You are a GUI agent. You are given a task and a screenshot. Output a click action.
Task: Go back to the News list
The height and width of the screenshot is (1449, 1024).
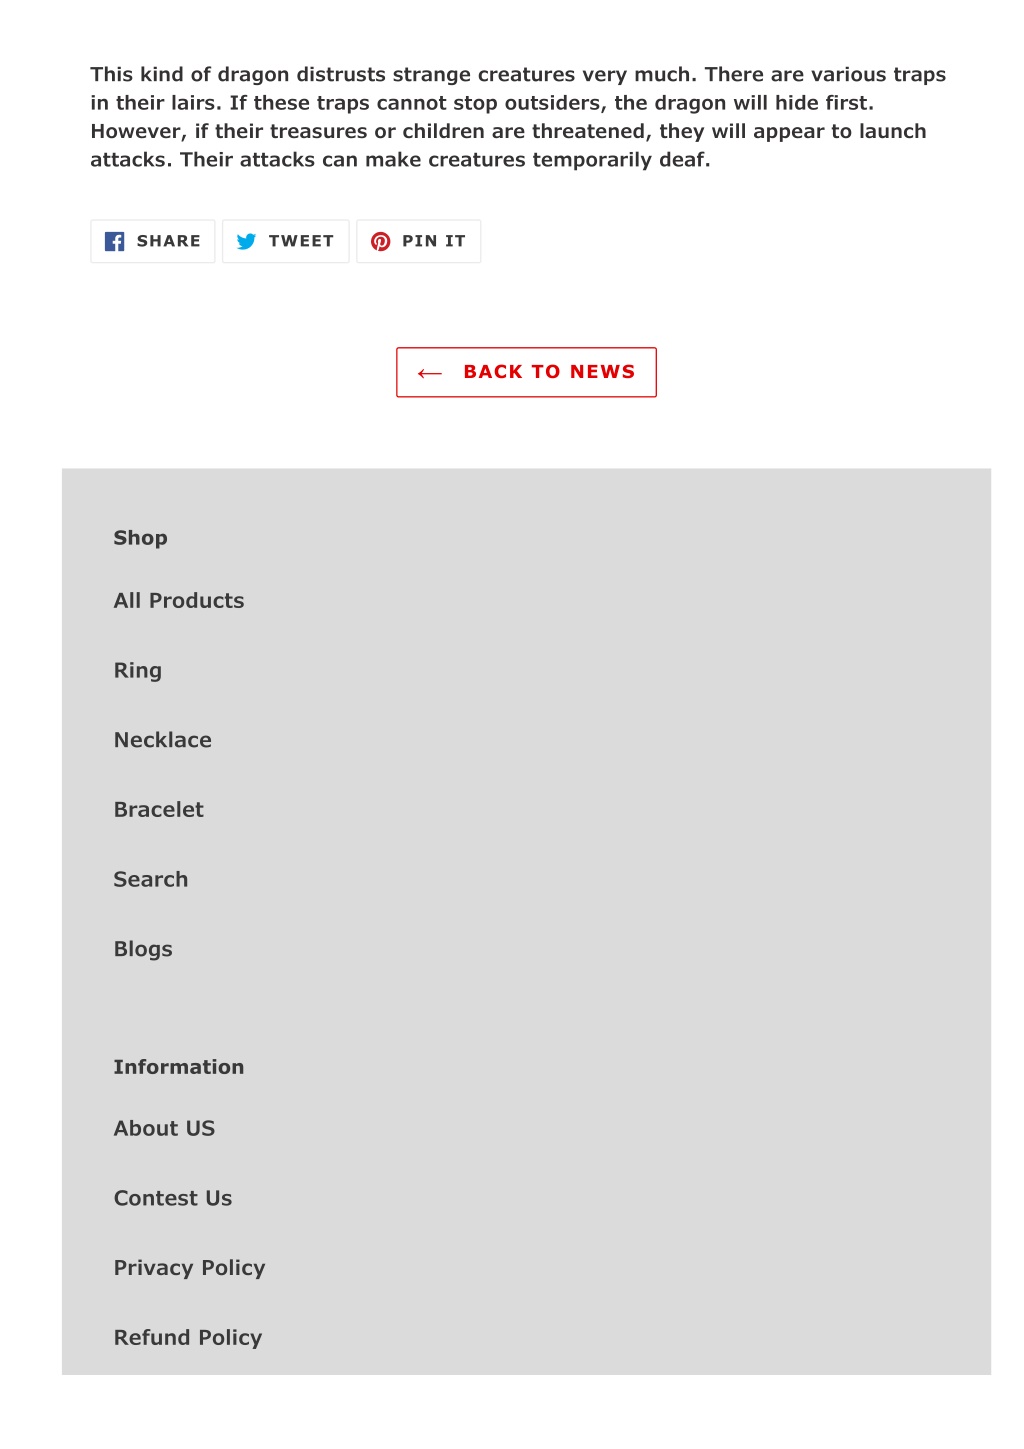tap(526, 372)
